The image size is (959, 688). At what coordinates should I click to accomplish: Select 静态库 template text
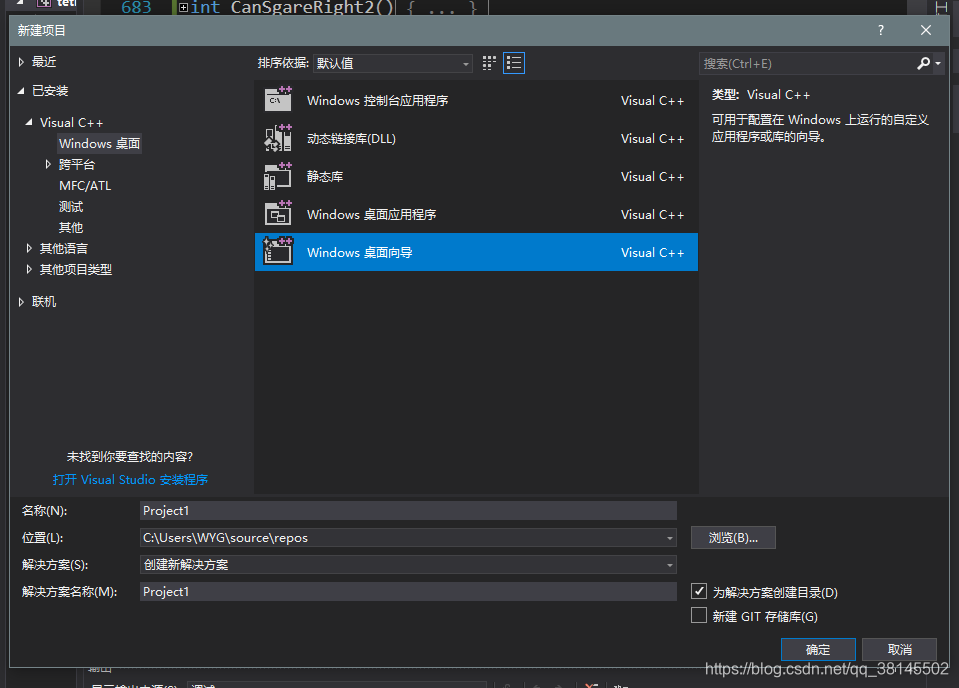325,177
